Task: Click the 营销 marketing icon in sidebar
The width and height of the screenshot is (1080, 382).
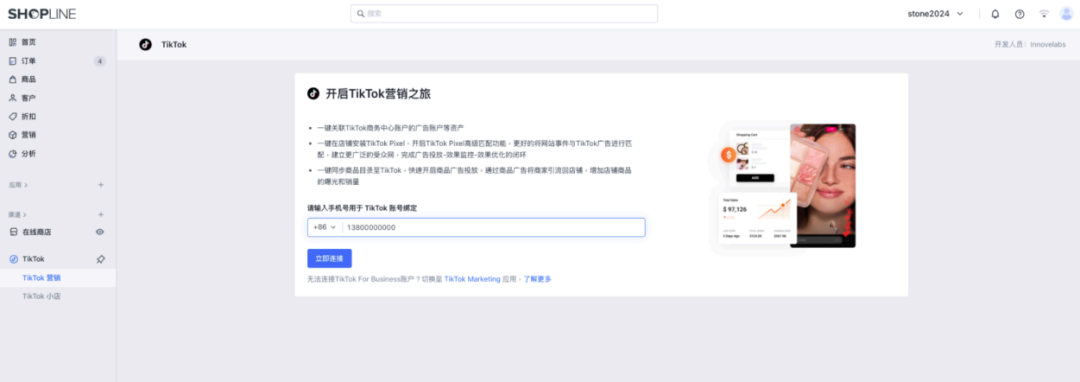Action: pos(12,136)
